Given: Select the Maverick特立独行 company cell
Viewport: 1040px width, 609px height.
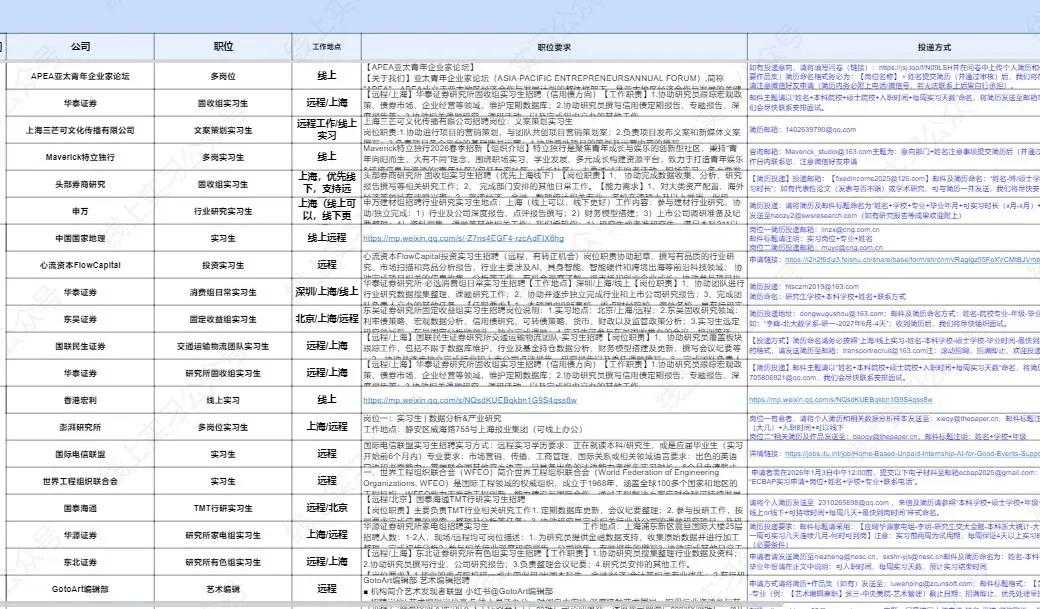Looking at the screenshot, I should click(x=80, y=157).
